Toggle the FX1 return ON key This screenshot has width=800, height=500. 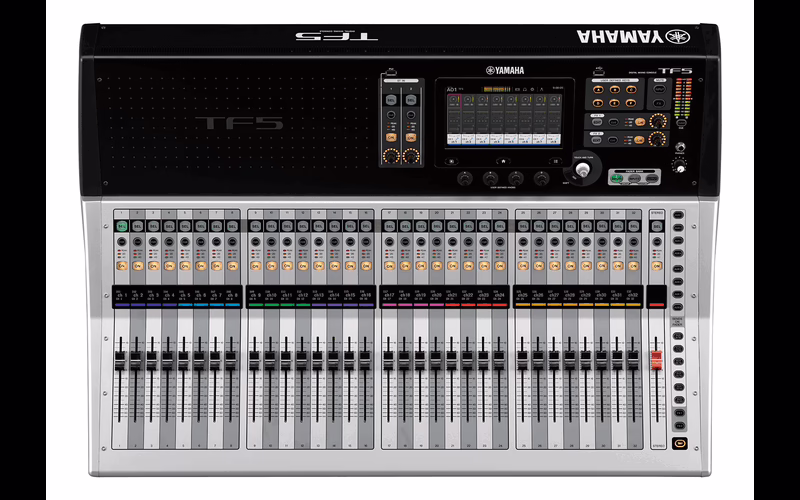(x=640, y=122)
